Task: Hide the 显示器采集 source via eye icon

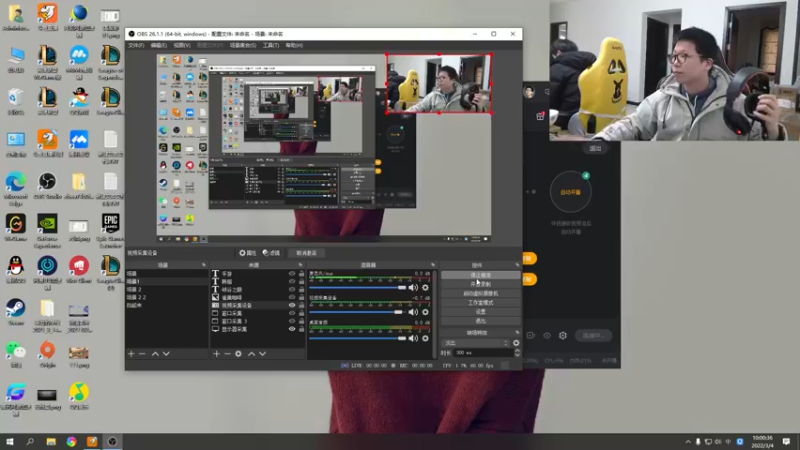Action: click(292, 329)
